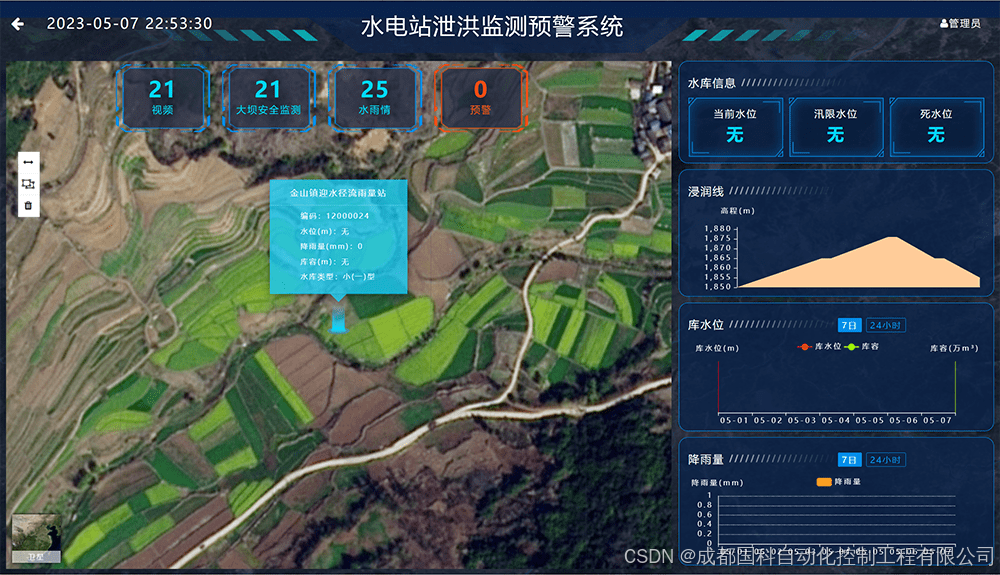Select 7日 tab in 降雨量 panel

coord(849,460)
